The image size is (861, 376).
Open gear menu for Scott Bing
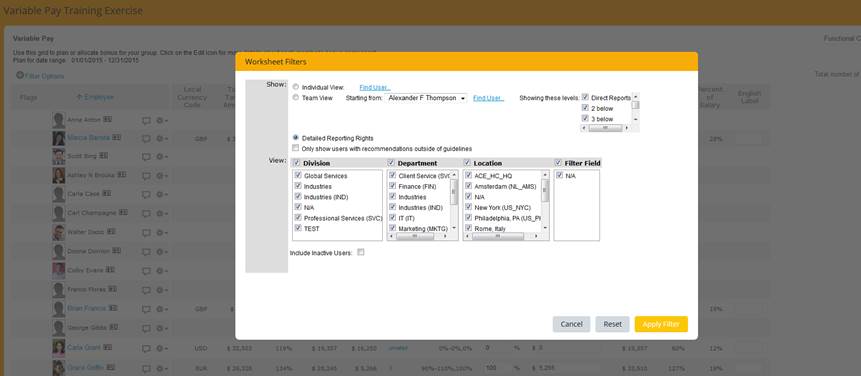click(x=161, y=157)
